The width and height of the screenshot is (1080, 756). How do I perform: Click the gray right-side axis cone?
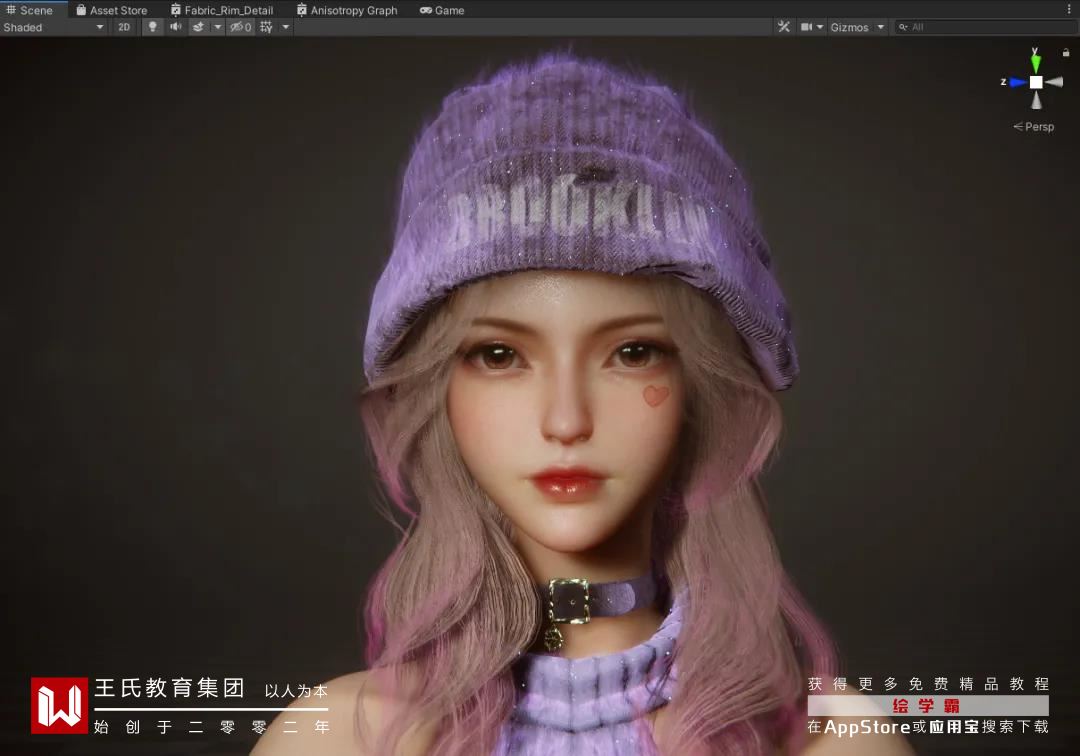1054,82
